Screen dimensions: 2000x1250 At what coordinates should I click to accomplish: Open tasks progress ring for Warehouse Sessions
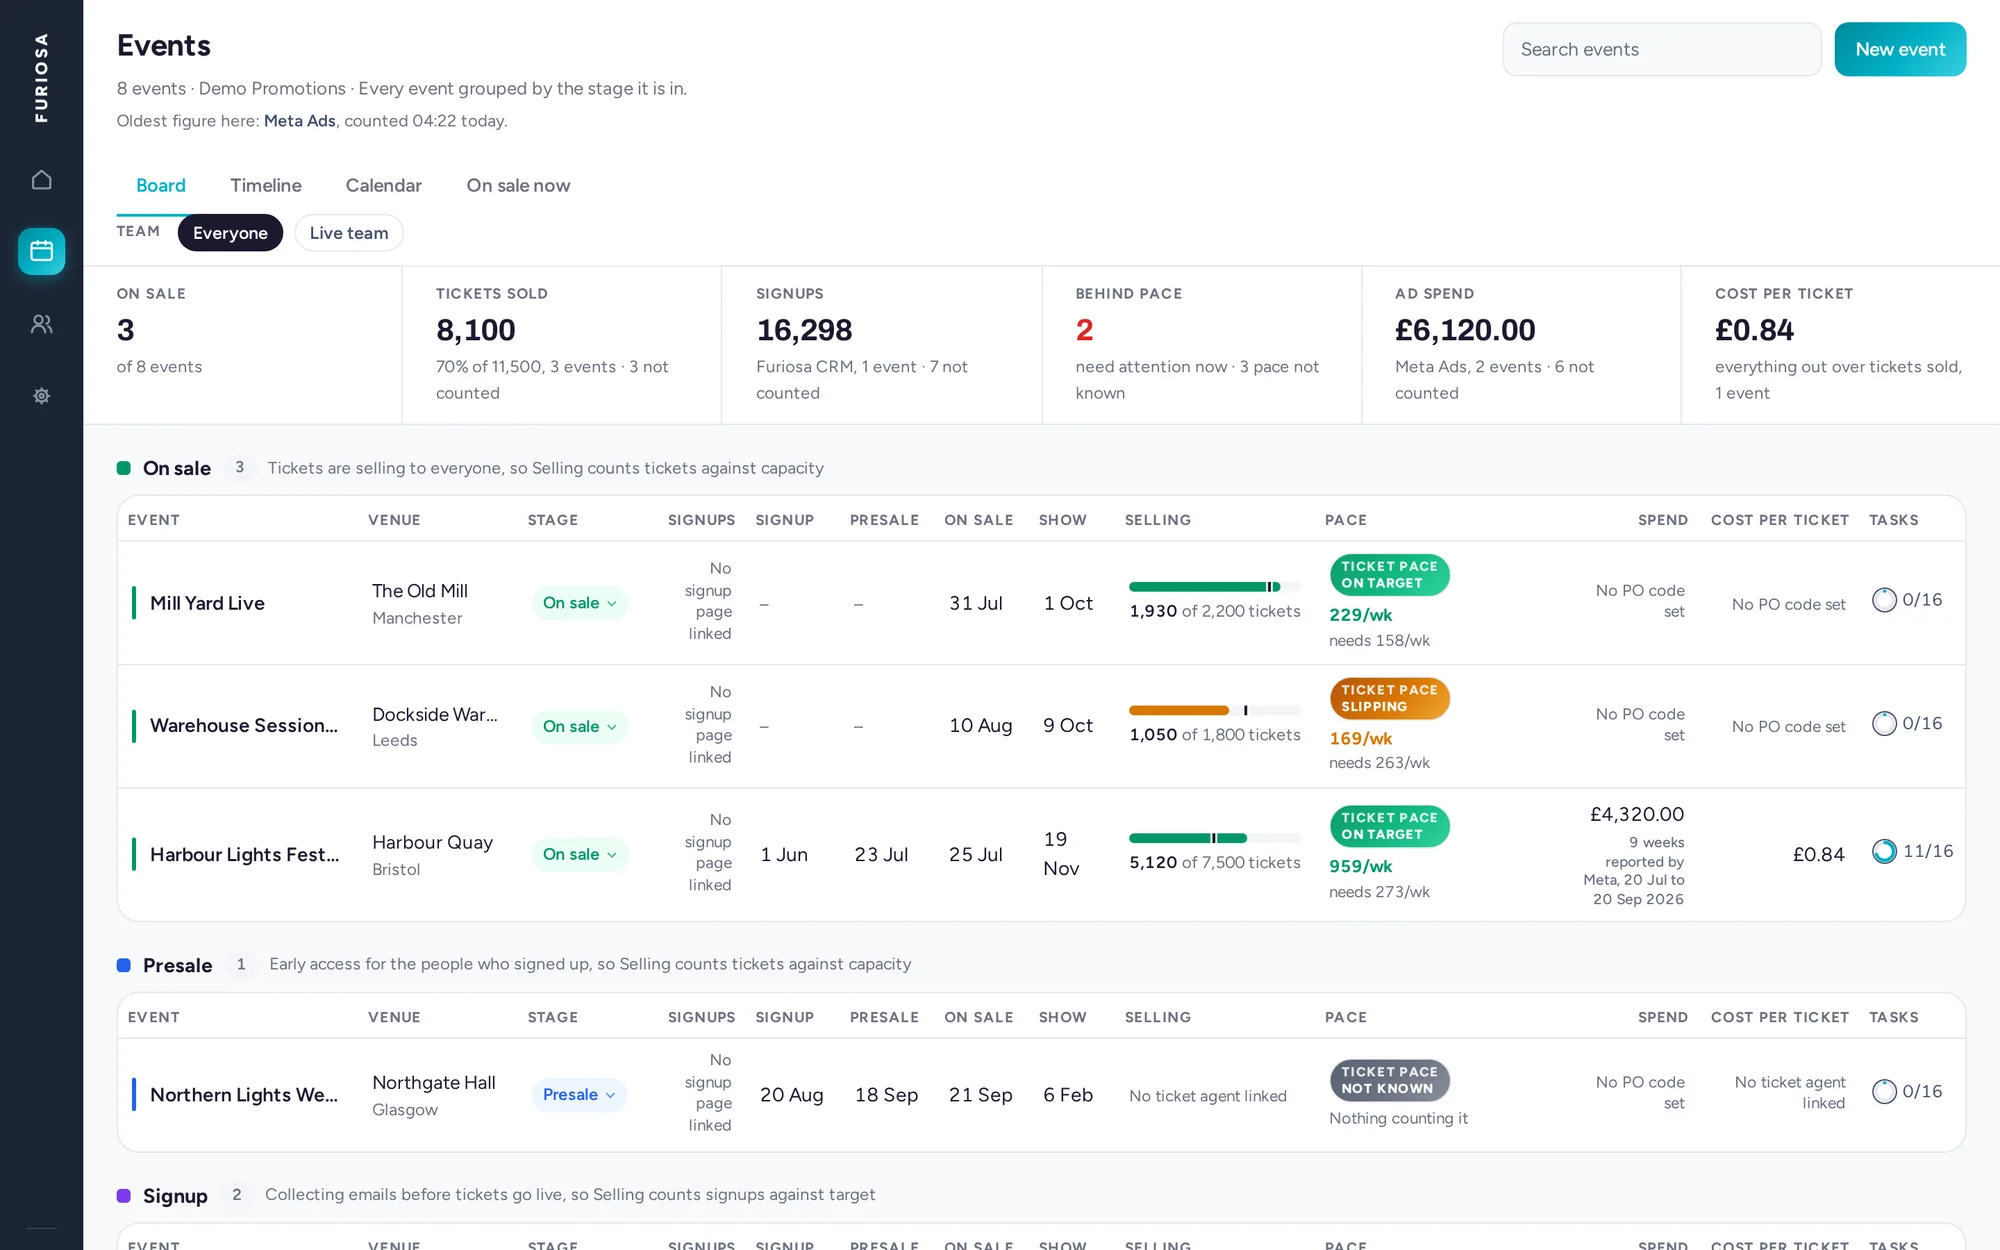click(x=1884, y=723)
